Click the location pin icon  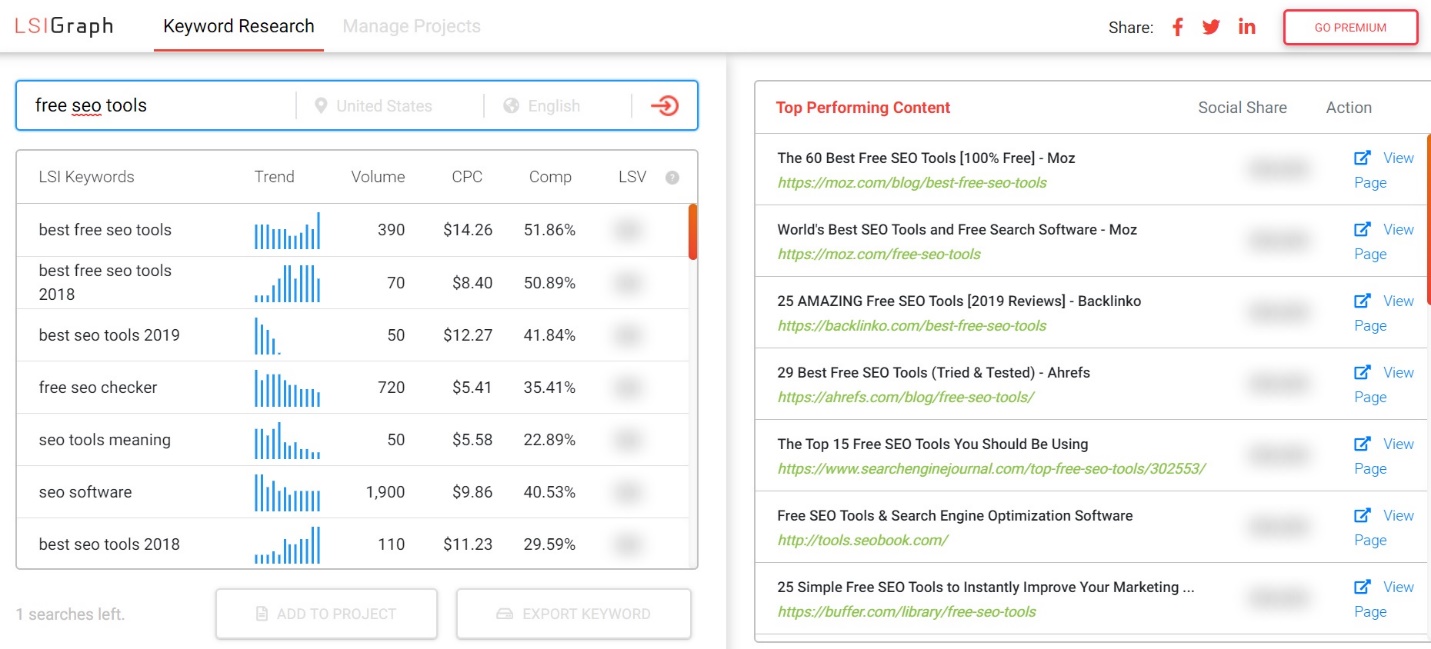[321, 106]
